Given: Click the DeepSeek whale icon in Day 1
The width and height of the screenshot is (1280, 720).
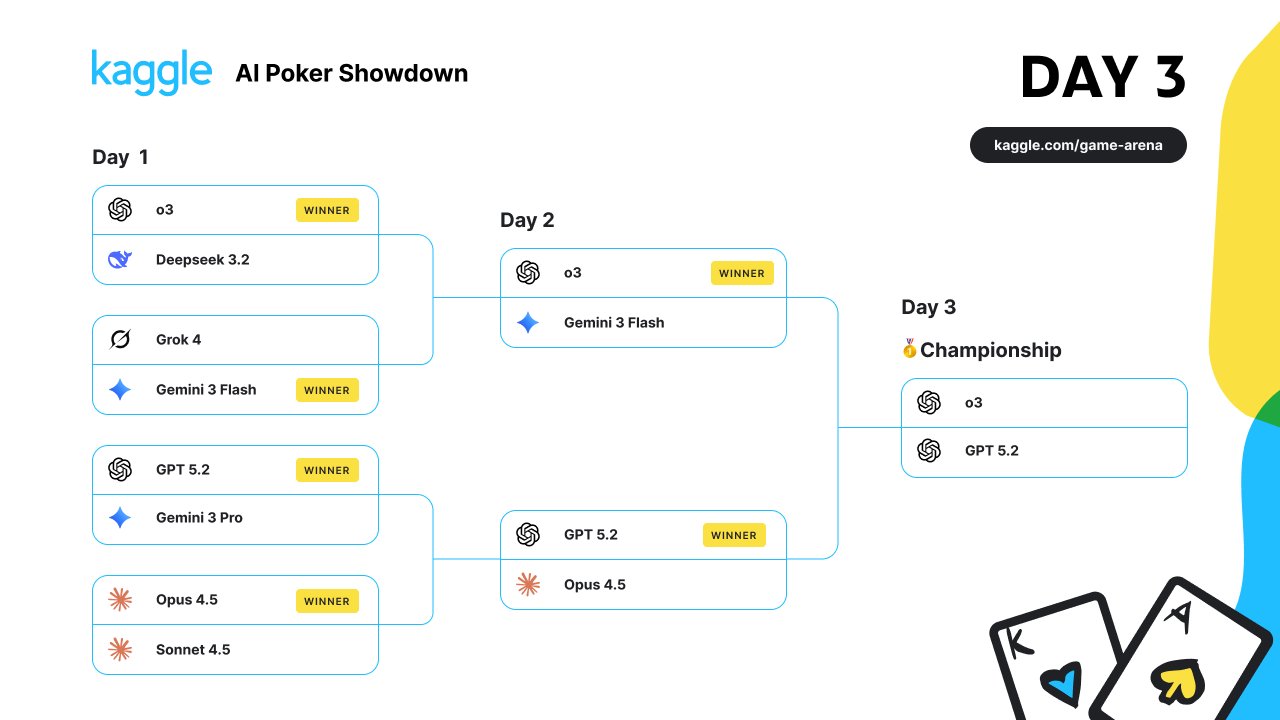Looking at the screenshot, I should [120, 260].
